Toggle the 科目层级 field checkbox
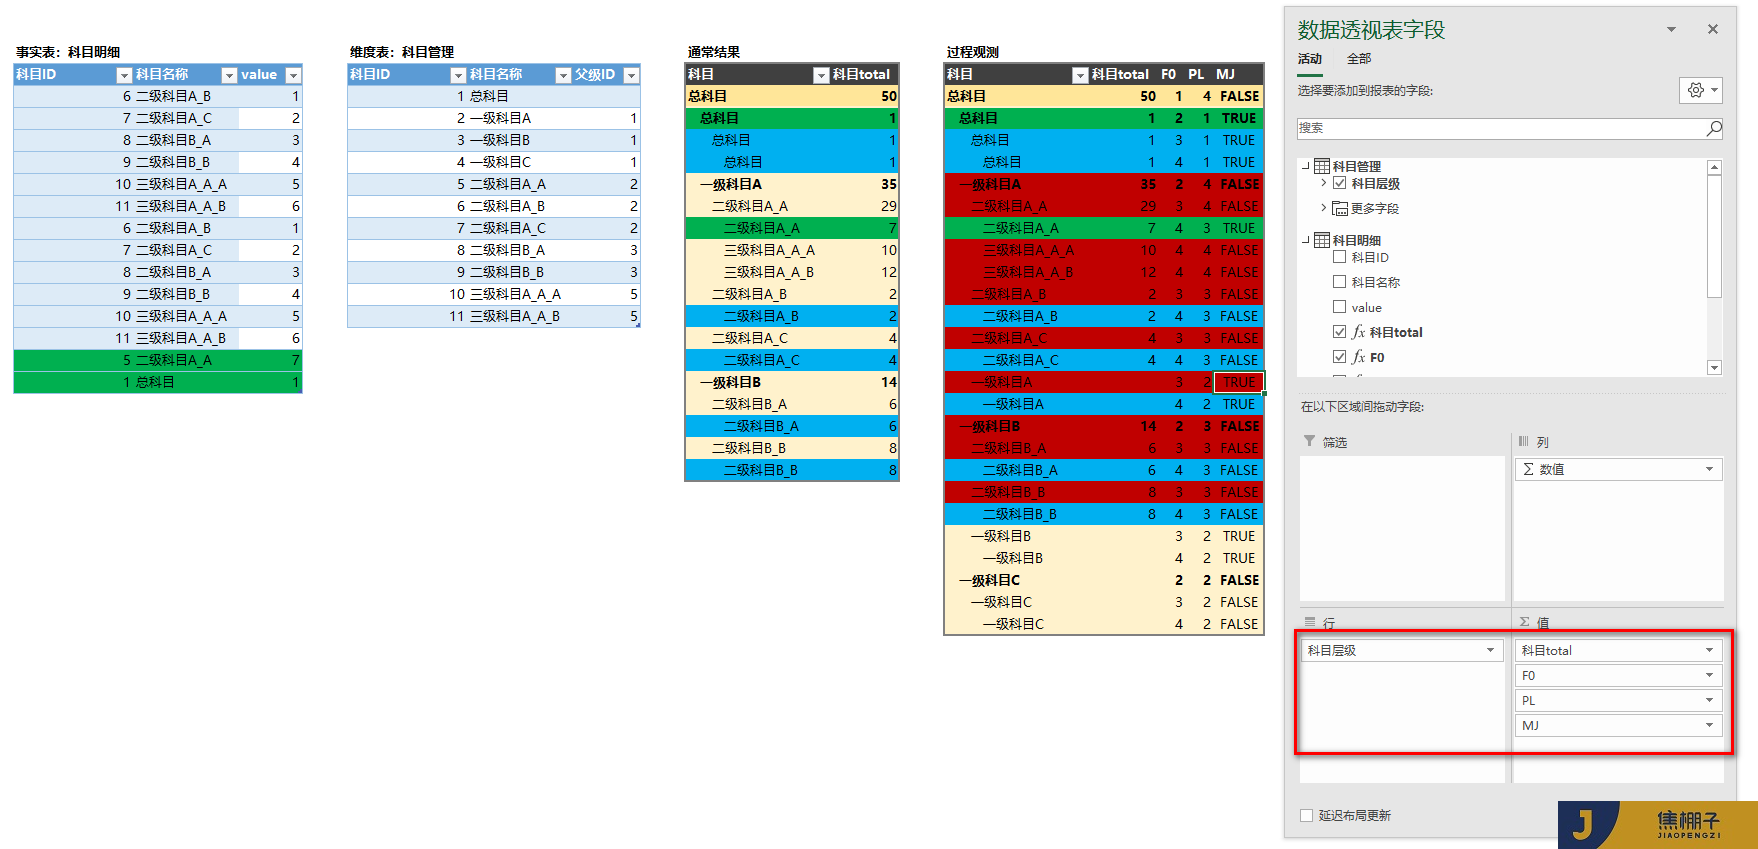 (1339, 183)
